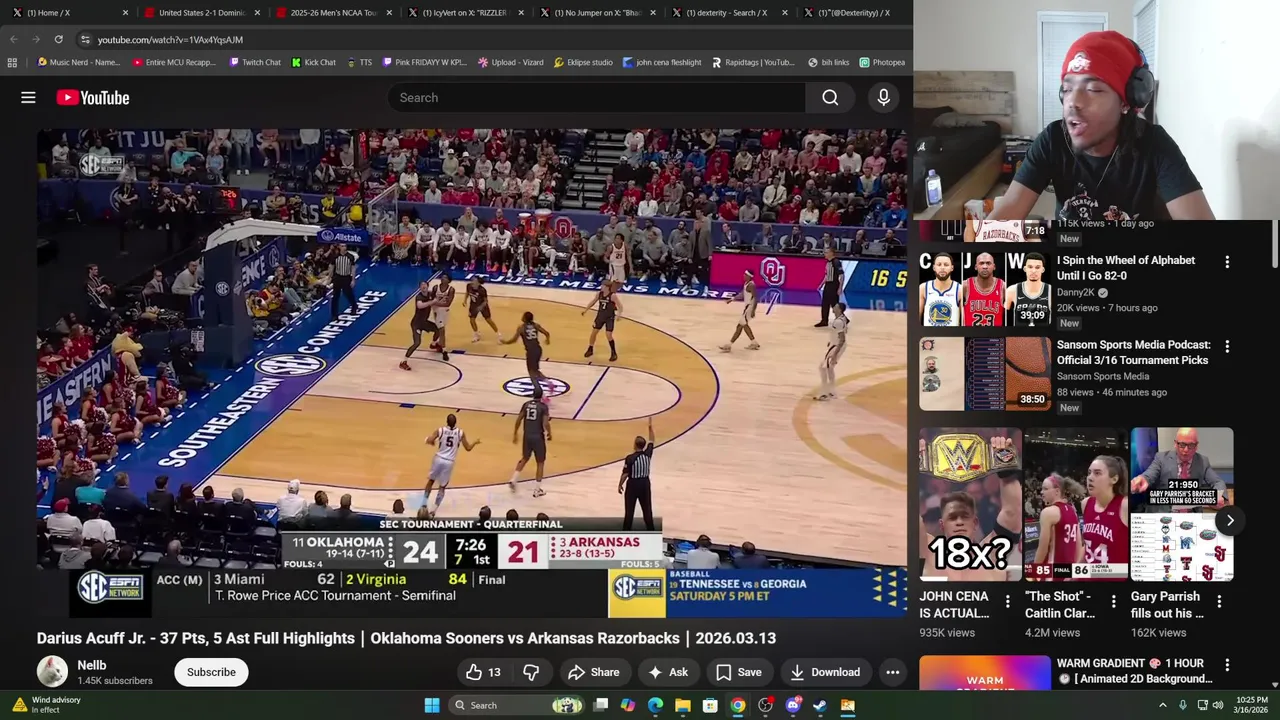This screenshot has height=720, width=1280.
Task: Open options for Sansom Sports Media Podcast video
Action: (1227, 346)
